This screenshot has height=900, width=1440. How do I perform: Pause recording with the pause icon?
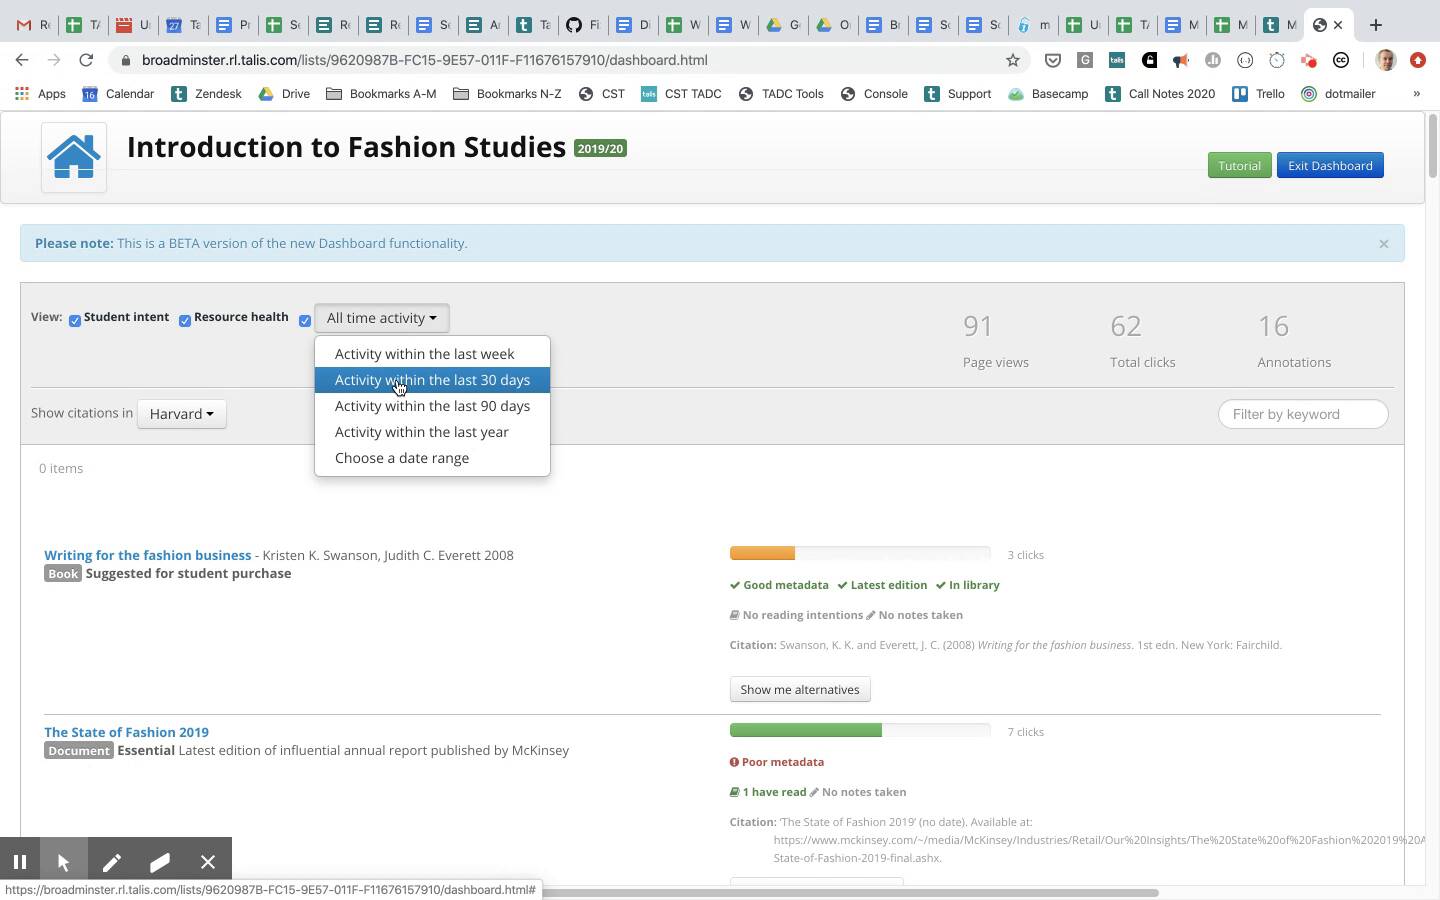[19, 862]
